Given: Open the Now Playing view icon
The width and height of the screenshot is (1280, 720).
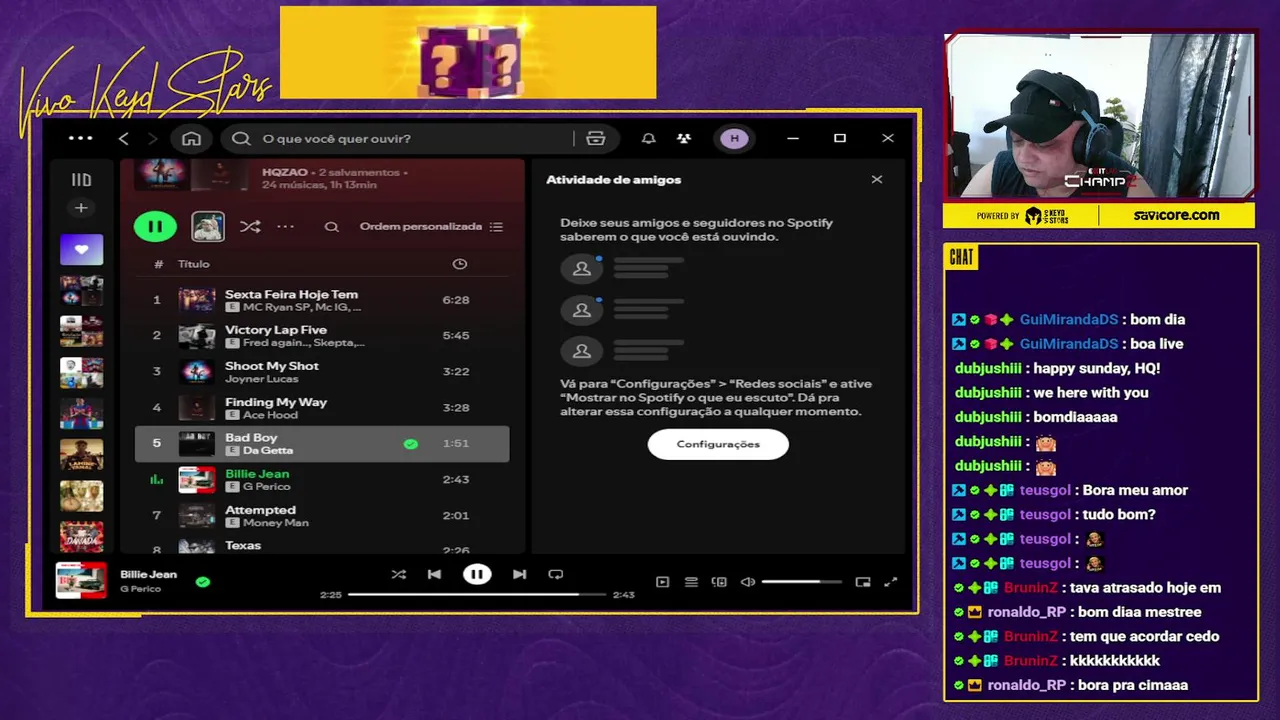Looking at the screenshot, I should click(662, 582).
